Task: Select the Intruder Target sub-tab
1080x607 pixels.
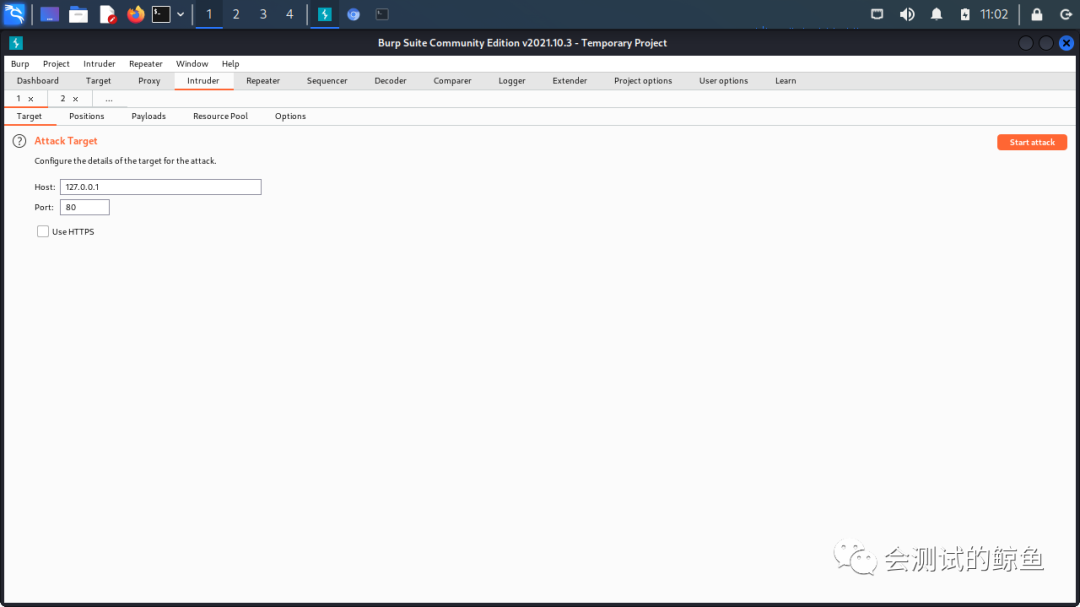Action: tap(29, 116)
